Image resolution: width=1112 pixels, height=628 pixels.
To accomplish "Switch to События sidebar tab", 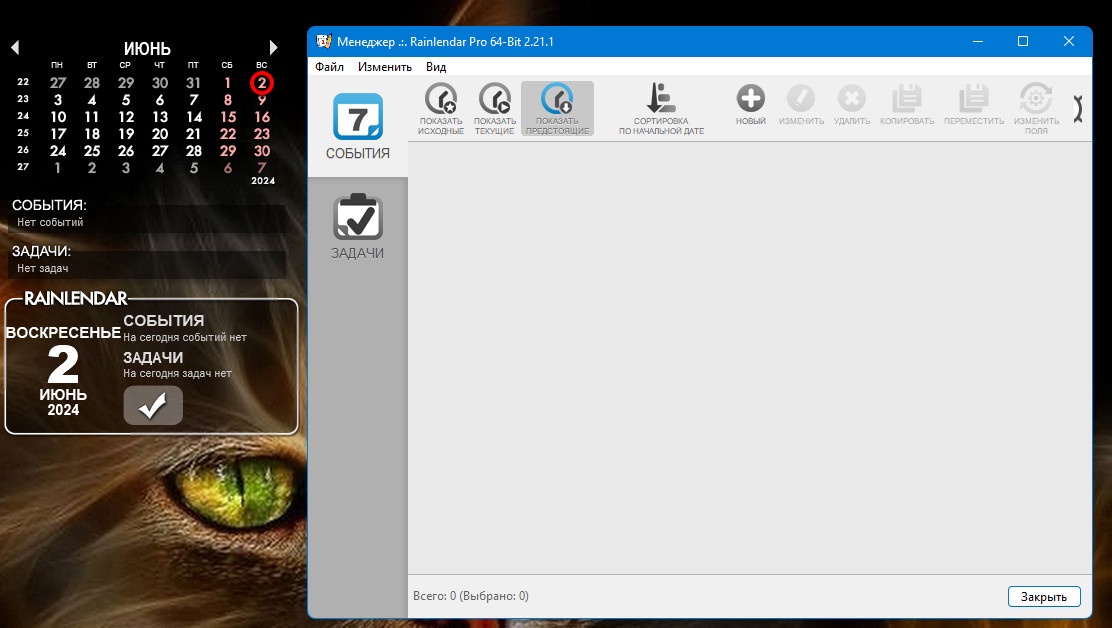I will pyautogui.click(x=357, y=126).
